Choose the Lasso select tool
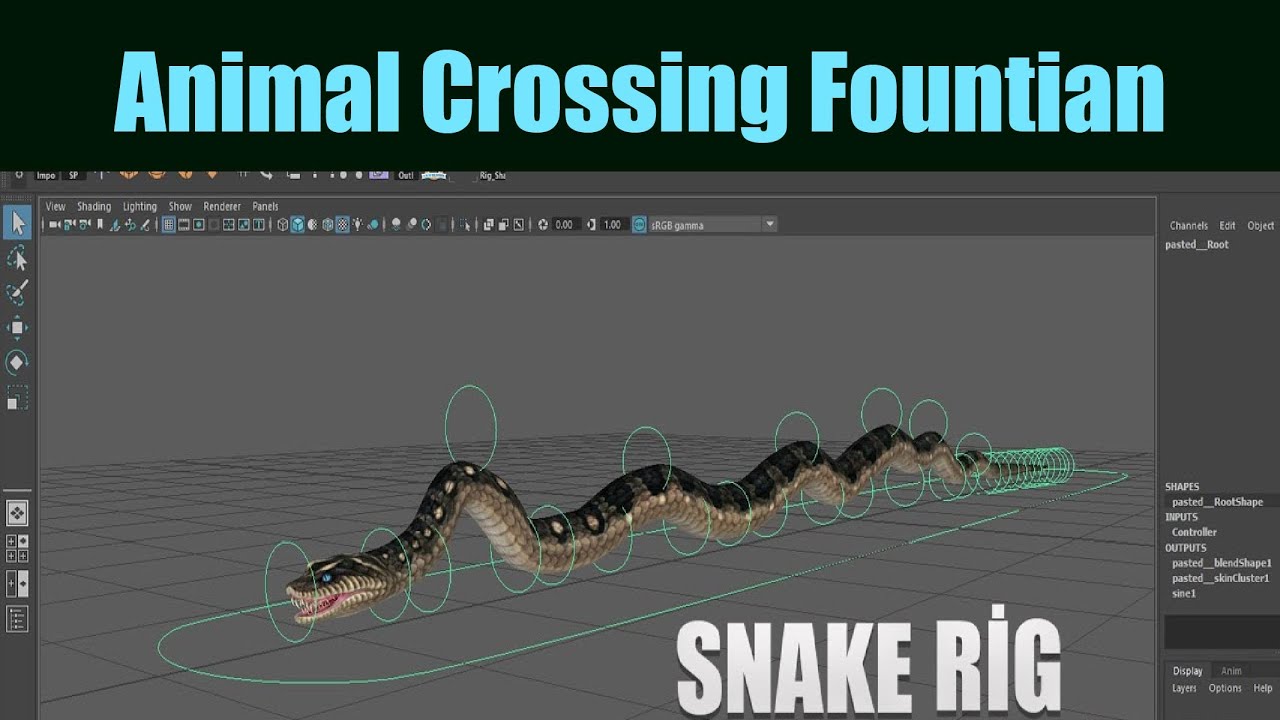1280x720 pixels. pos(17,259)
